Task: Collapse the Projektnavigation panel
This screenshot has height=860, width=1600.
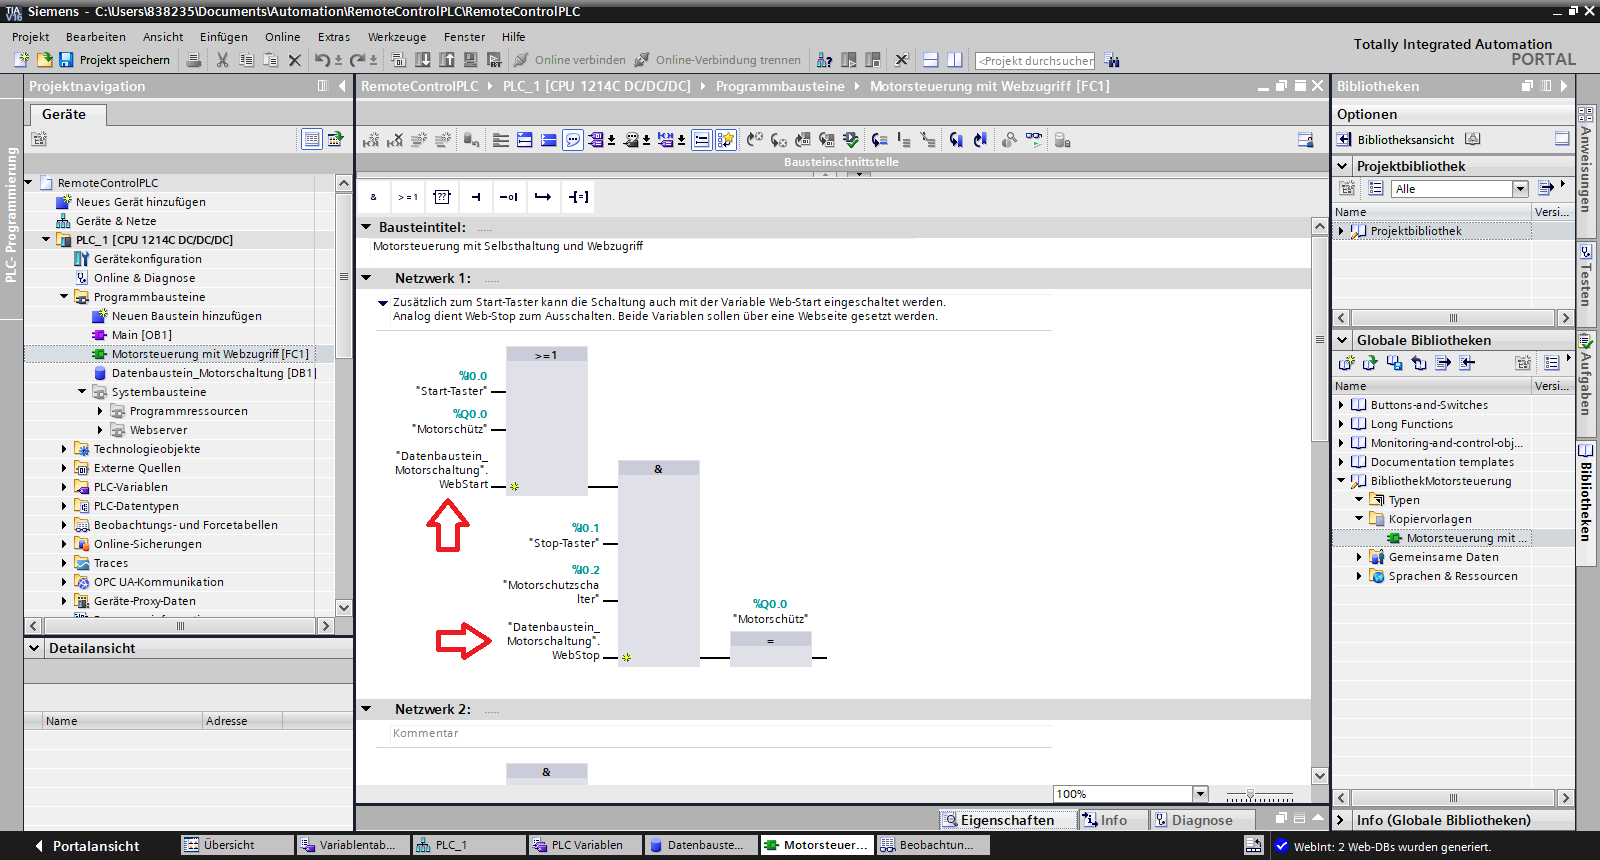Action: point(342,86)
